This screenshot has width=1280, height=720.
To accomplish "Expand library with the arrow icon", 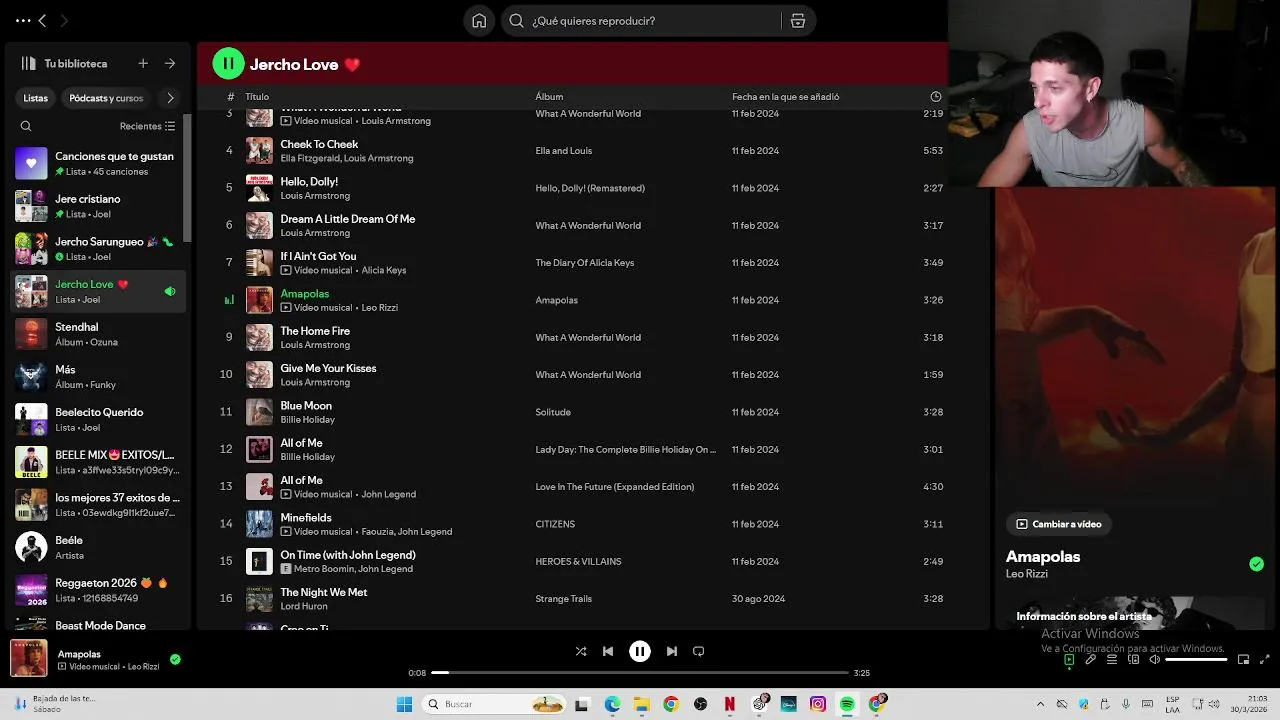I will [170, 63].
